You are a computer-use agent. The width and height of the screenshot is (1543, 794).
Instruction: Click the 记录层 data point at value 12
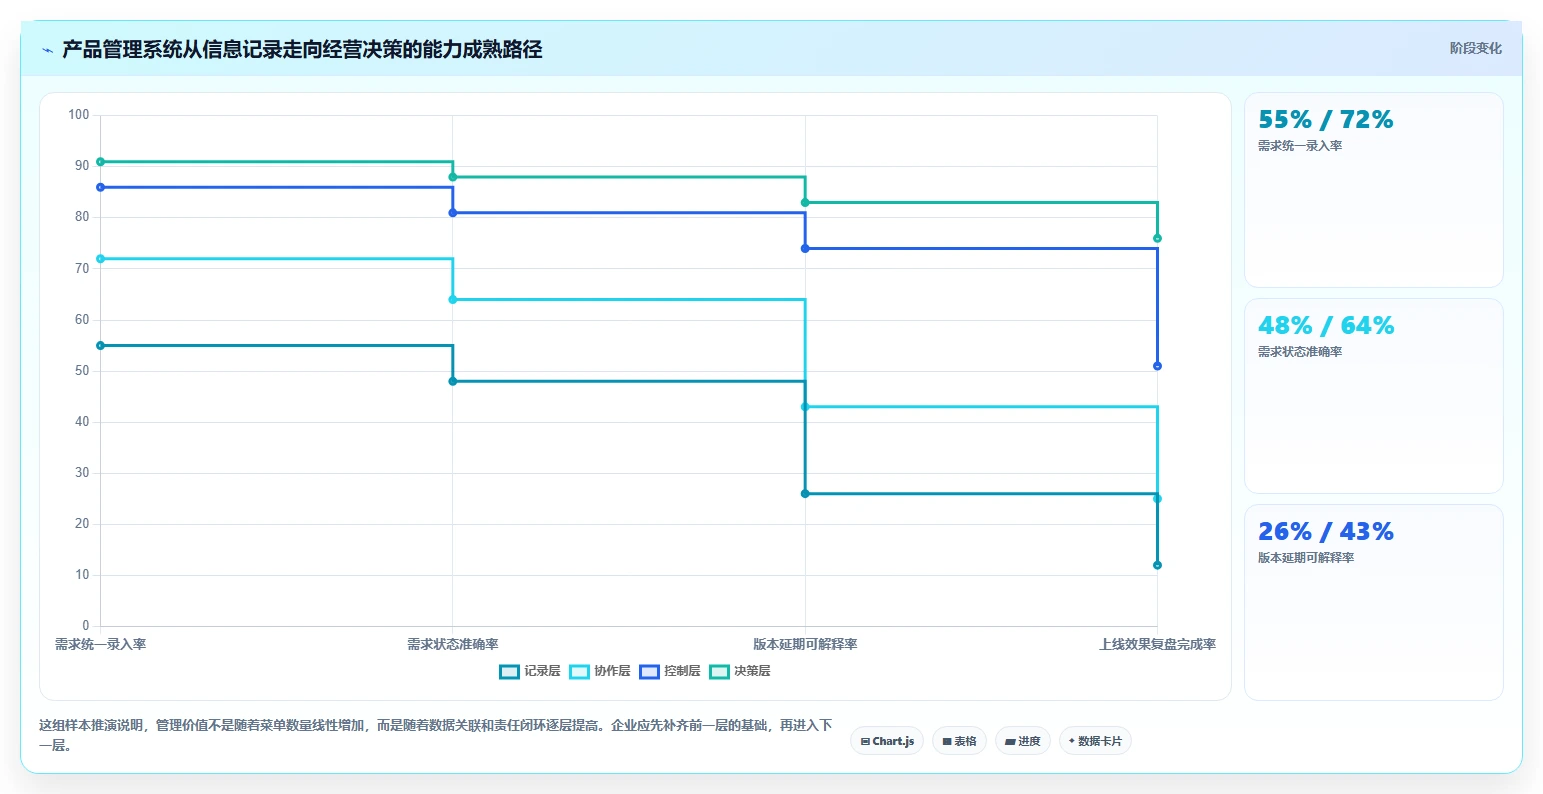(1157, 565)
